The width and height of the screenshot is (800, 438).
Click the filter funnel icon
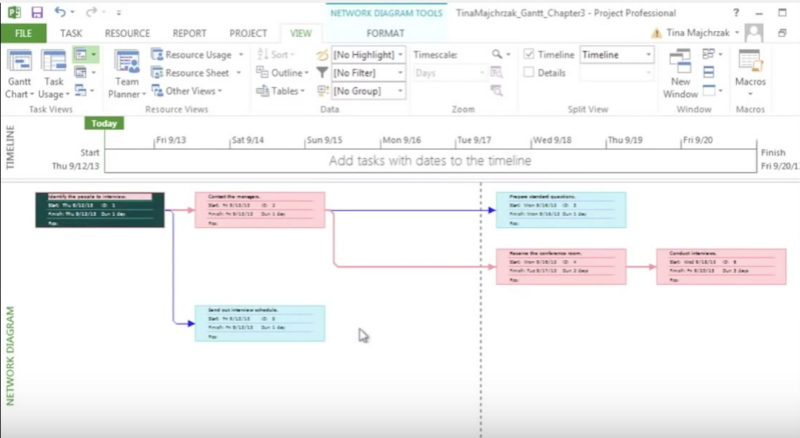[322, 72]
